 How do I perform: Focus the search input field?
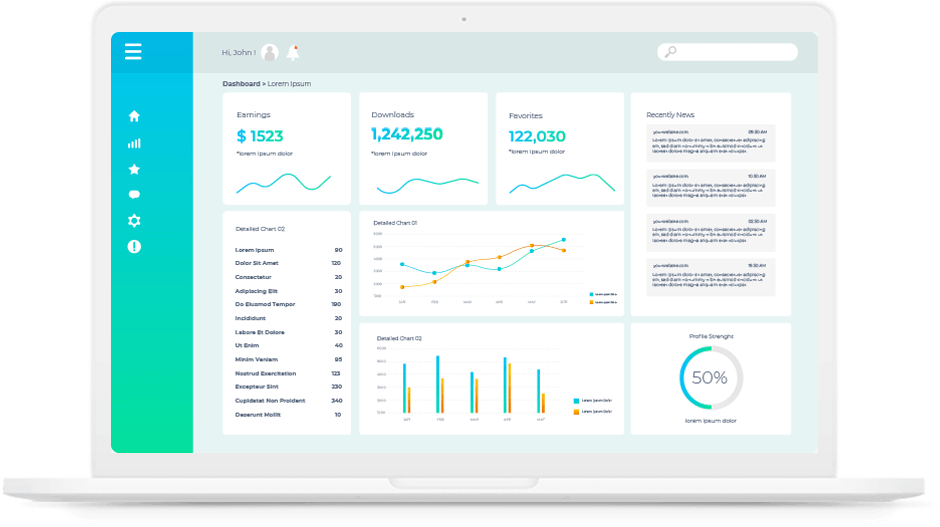727,52
